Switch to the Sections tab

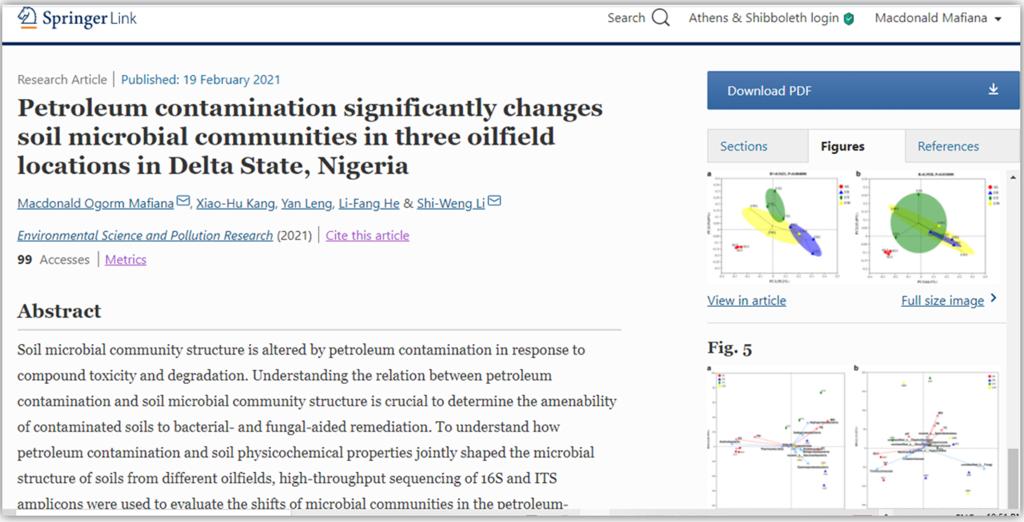(743, 146)
